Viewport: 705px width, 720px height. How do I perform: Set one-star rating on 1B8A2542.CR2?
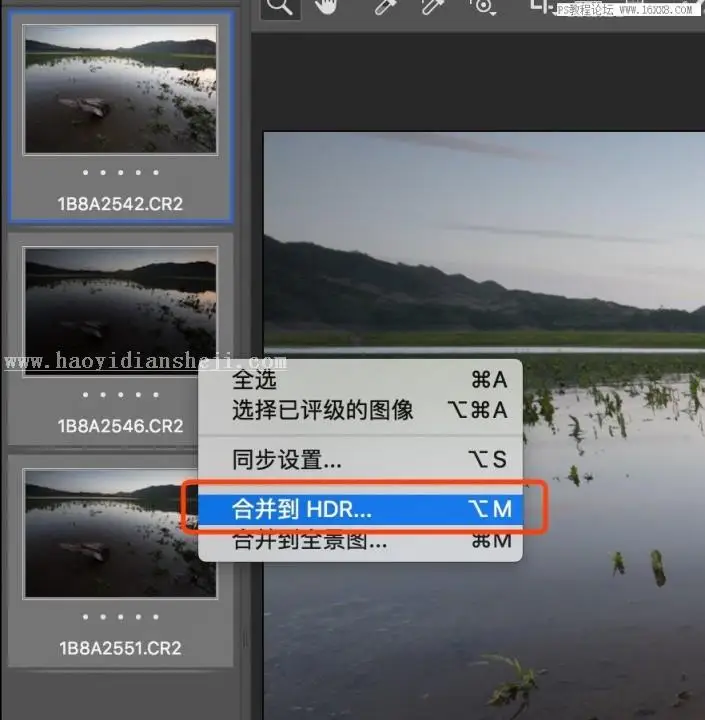pyautogui.click(x=85, y=173)
